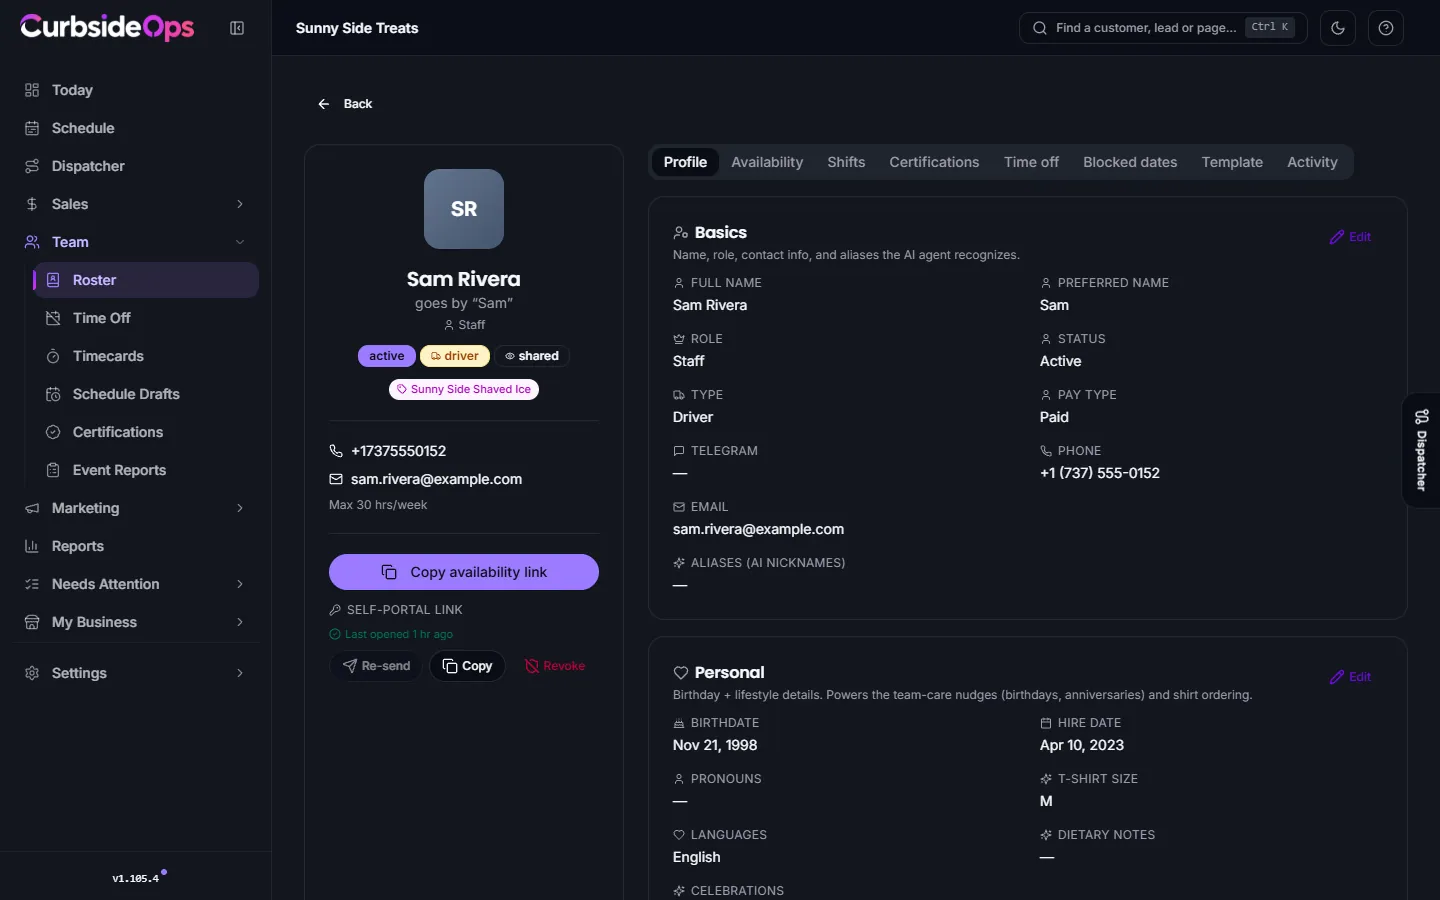Switch to the Shifts tab
The image size is (1440, 900).
click(x=846, y=162)
